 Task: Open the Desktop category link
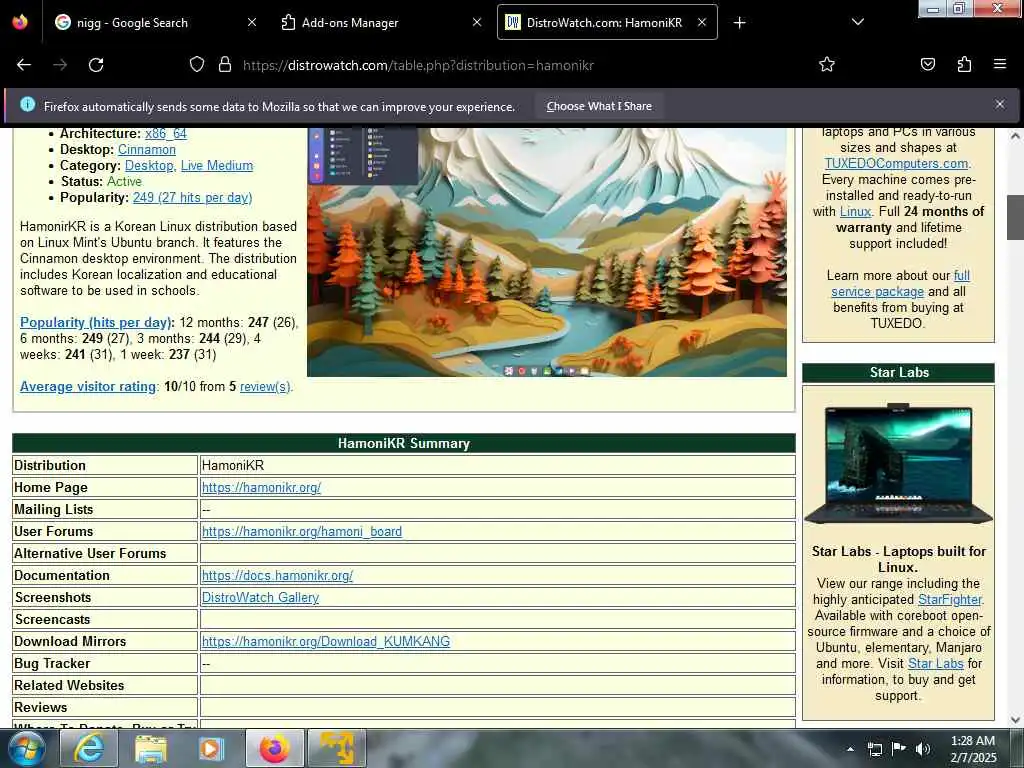(x=149, y=166)
